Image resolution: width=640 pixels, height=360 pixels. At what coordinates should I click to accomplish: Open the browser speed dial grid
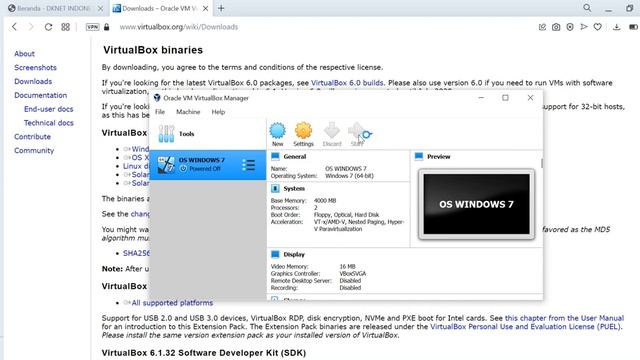65,27
